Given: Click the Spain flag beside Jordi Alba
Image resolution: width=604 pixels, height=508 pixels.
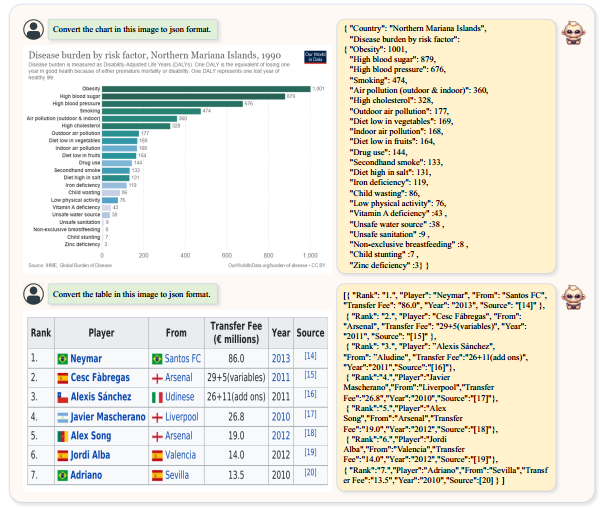Looking at the screenshot, I should coord(62,456).
